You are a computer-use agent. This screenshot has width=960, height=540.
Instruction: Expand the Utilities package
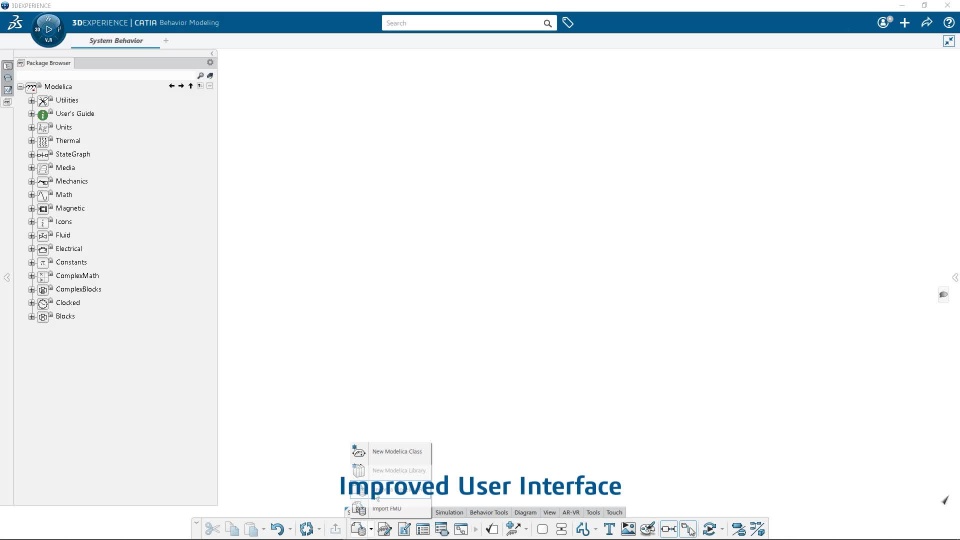coord(32,100)
